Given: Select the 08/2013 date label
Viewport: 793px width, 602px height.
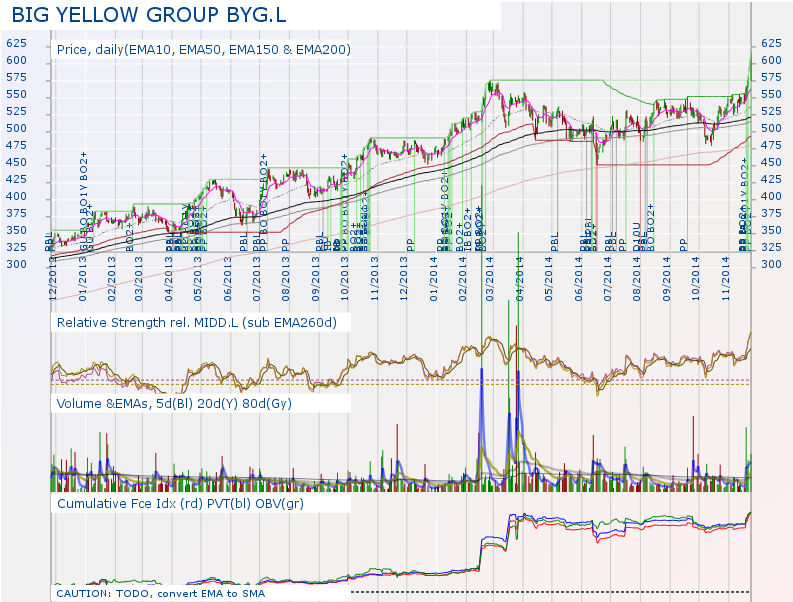Looking at the screenshot, I should (x=286, y=279).
